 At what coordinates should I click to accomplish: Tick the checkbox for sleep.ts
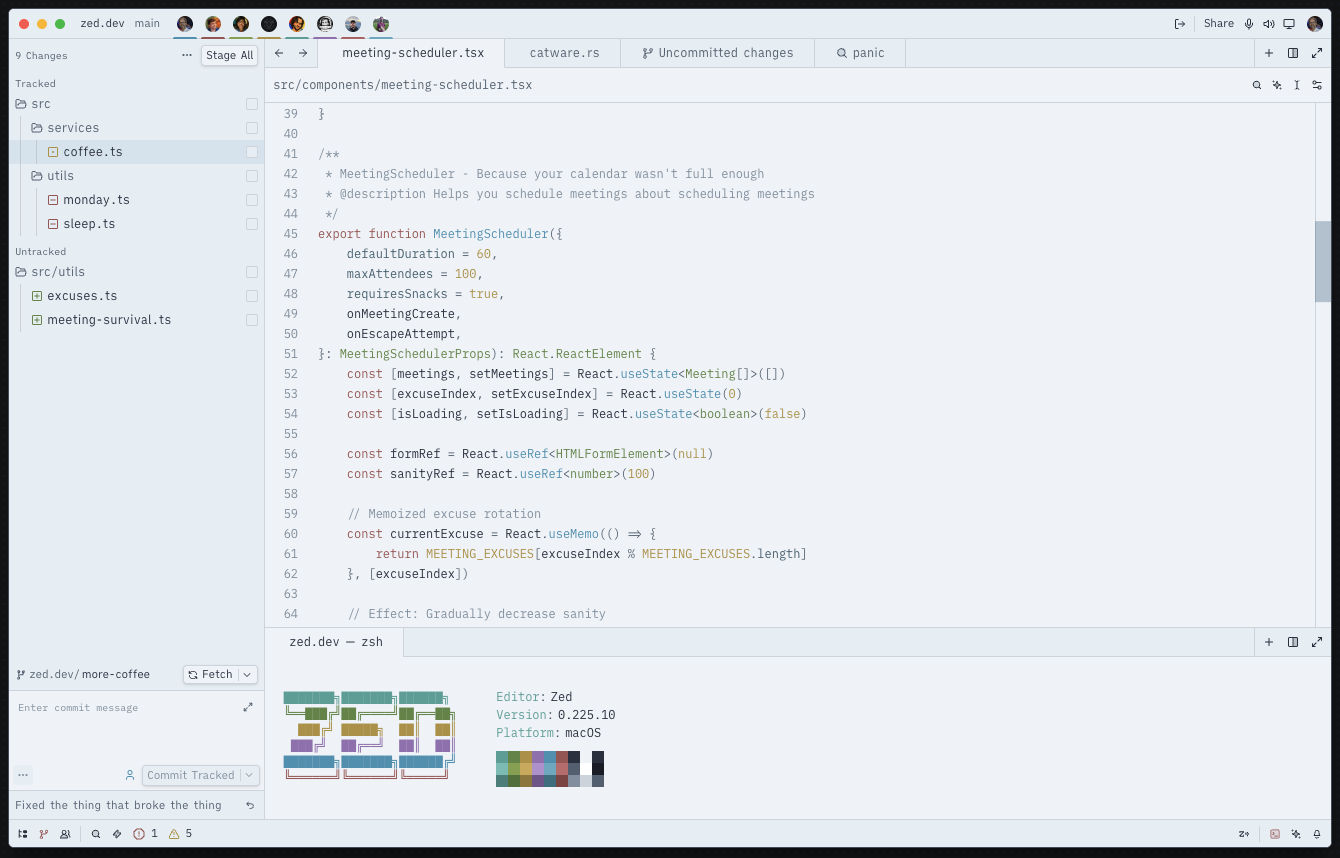252,224
